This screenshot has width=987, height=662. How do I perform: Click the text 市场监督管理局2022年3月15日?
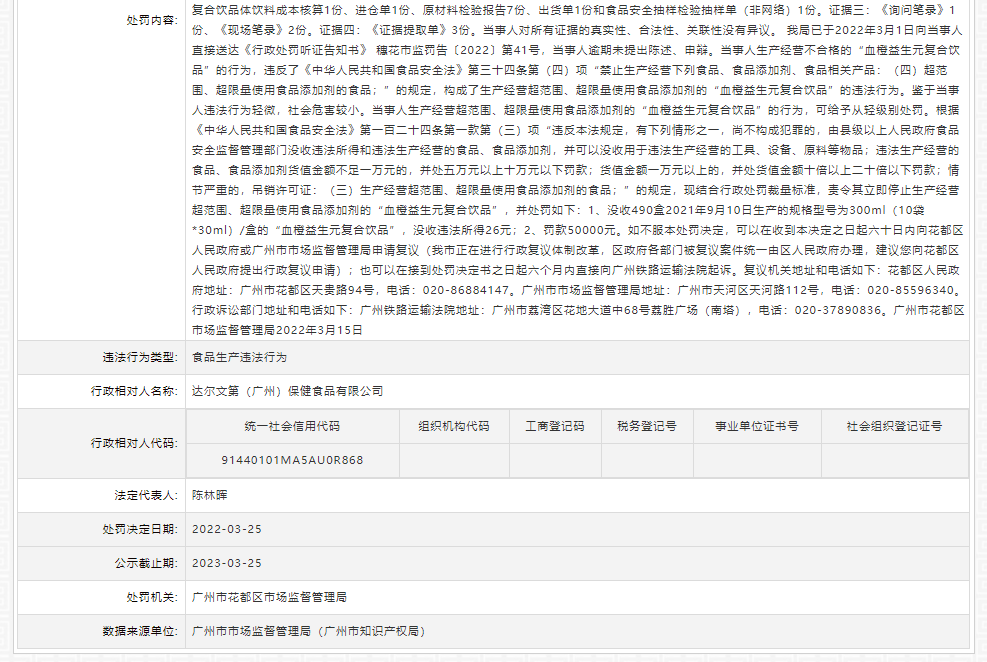point(277,330)
